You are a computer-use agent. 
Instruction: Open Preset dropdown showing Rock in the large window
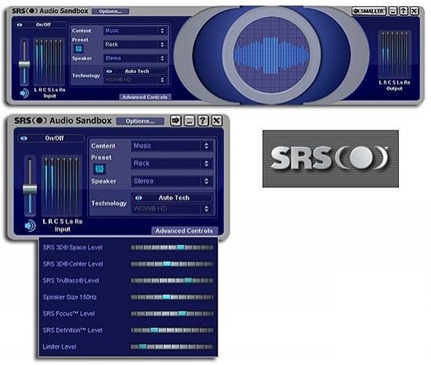click(x=135, y=44)
